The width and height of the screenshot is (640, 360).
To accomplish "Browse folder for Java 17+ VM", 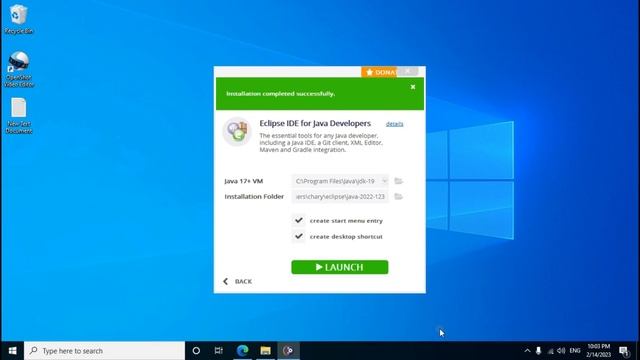I will point(398,181).
